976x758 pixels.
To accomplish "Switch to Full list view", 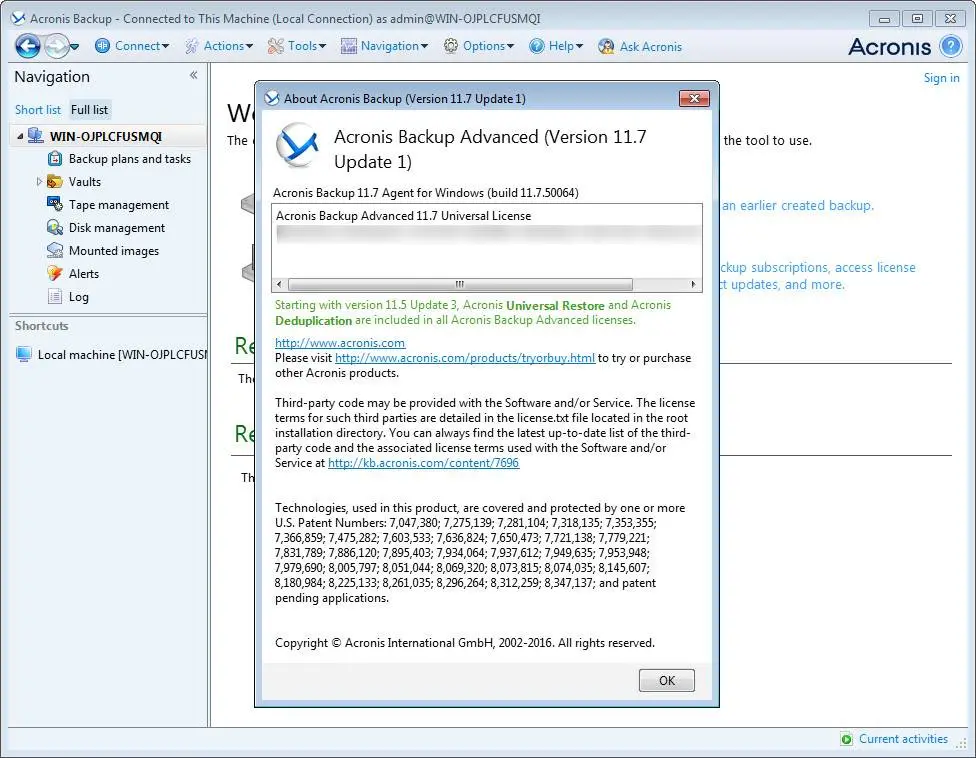I will [x=90, y=110].
